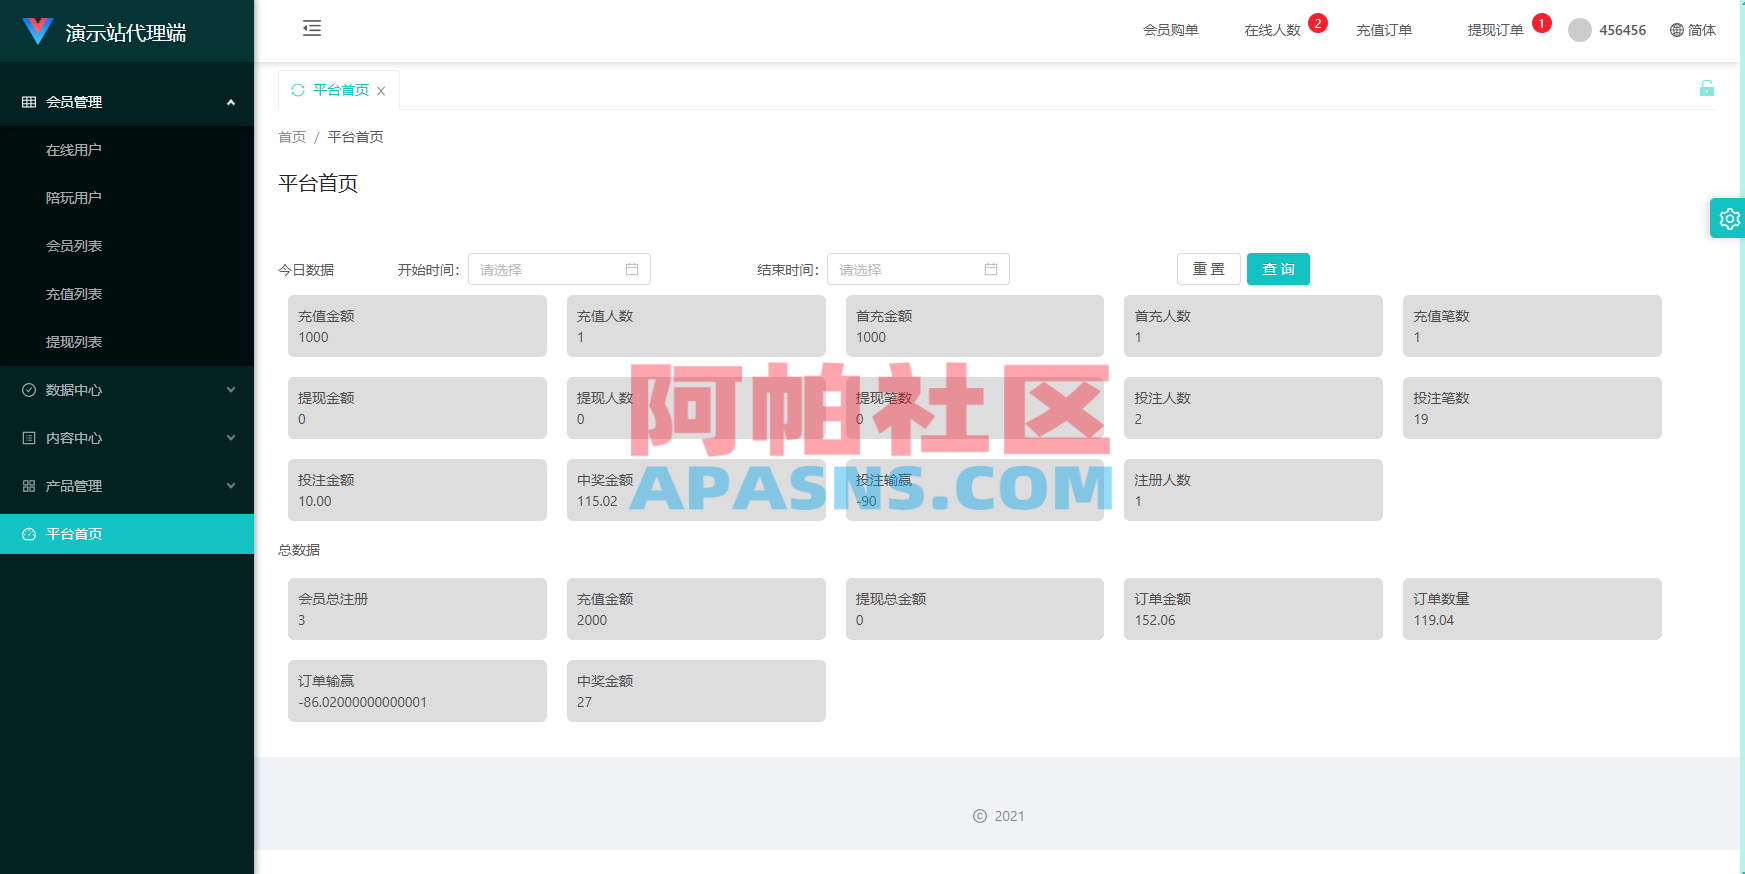
Task: Open 会员购单 in the top bar
Action: click(x=1171, y=30)
